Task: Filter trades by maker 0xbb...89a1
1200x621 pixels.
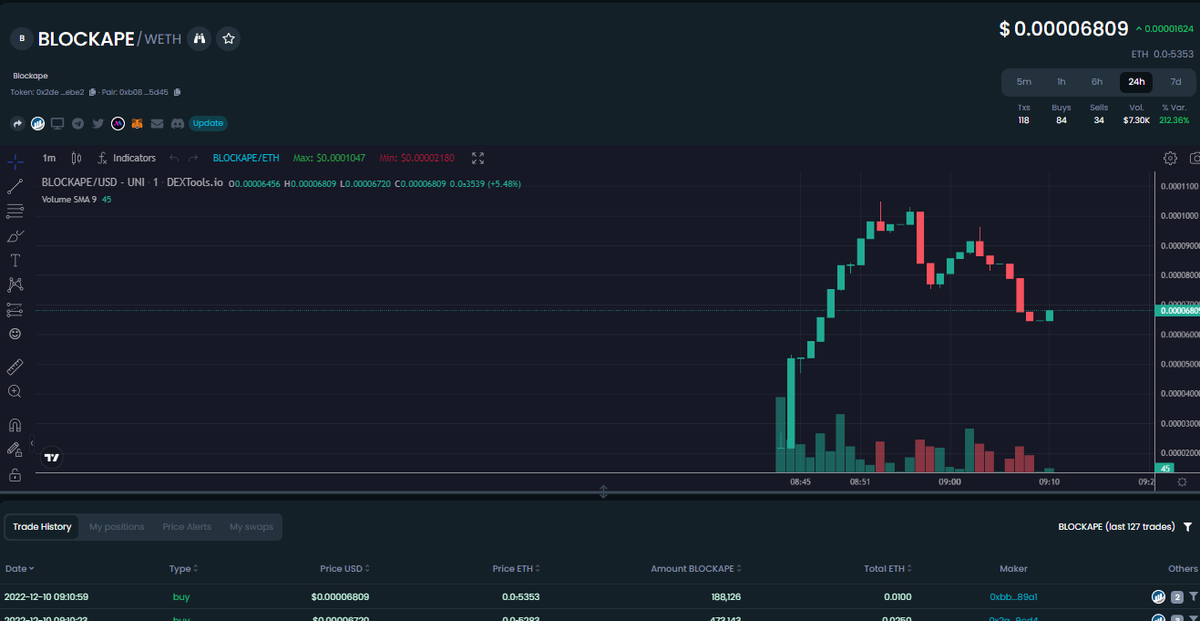Action: click(1193, 597)
